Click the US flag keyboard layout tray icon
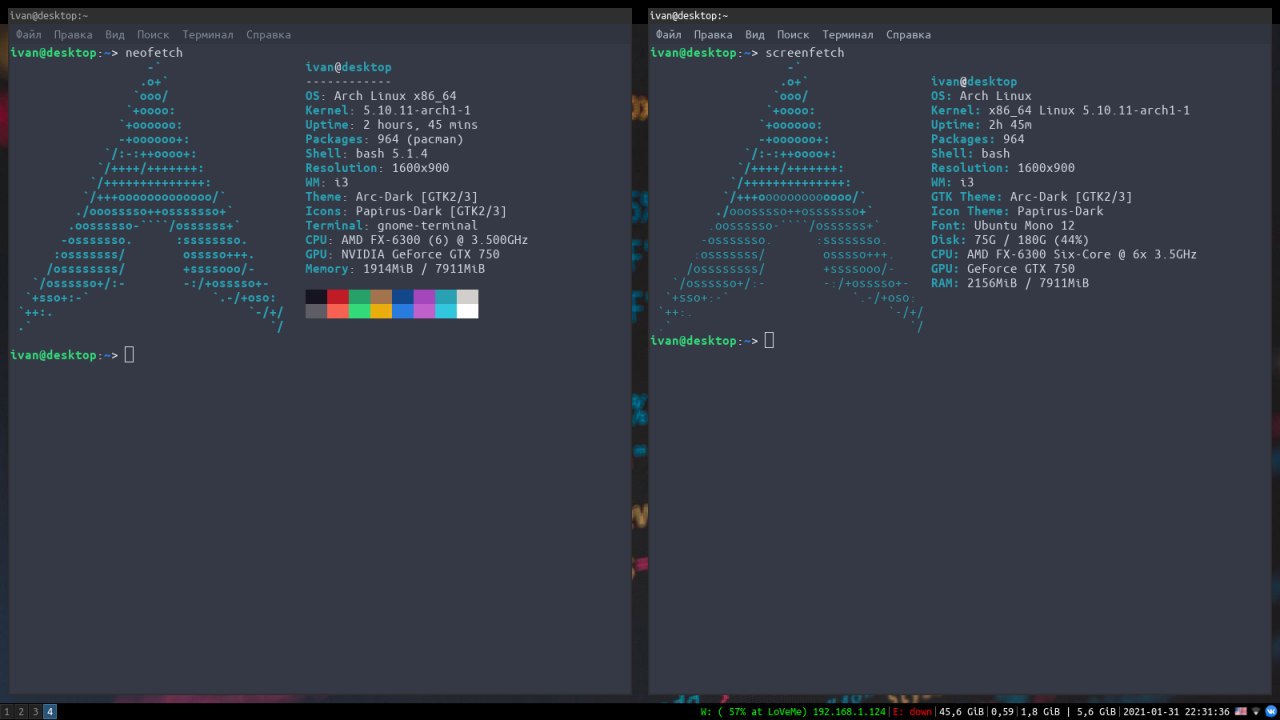1280x720 pixels. (1241, 711)
